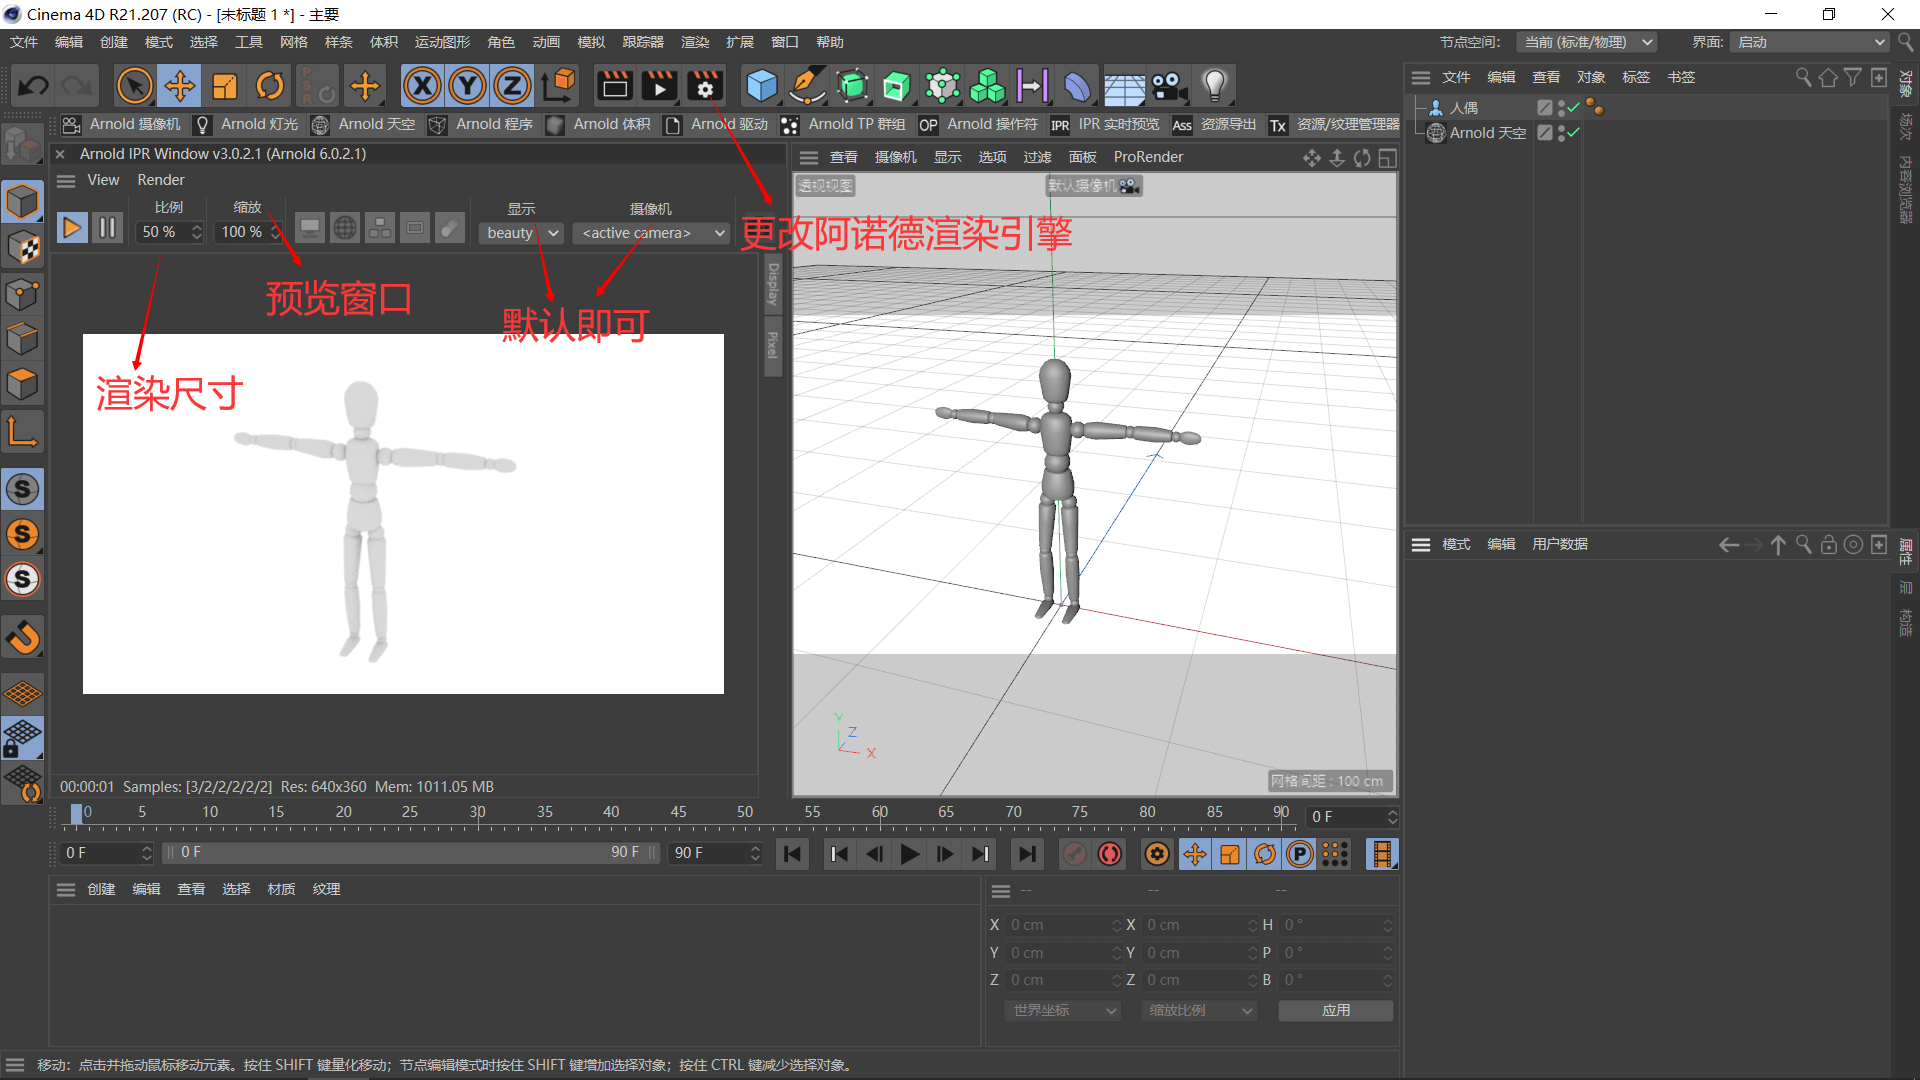Select the Rotate tool icon
Screen dimensions: 1920x1080
pos(269,86)
